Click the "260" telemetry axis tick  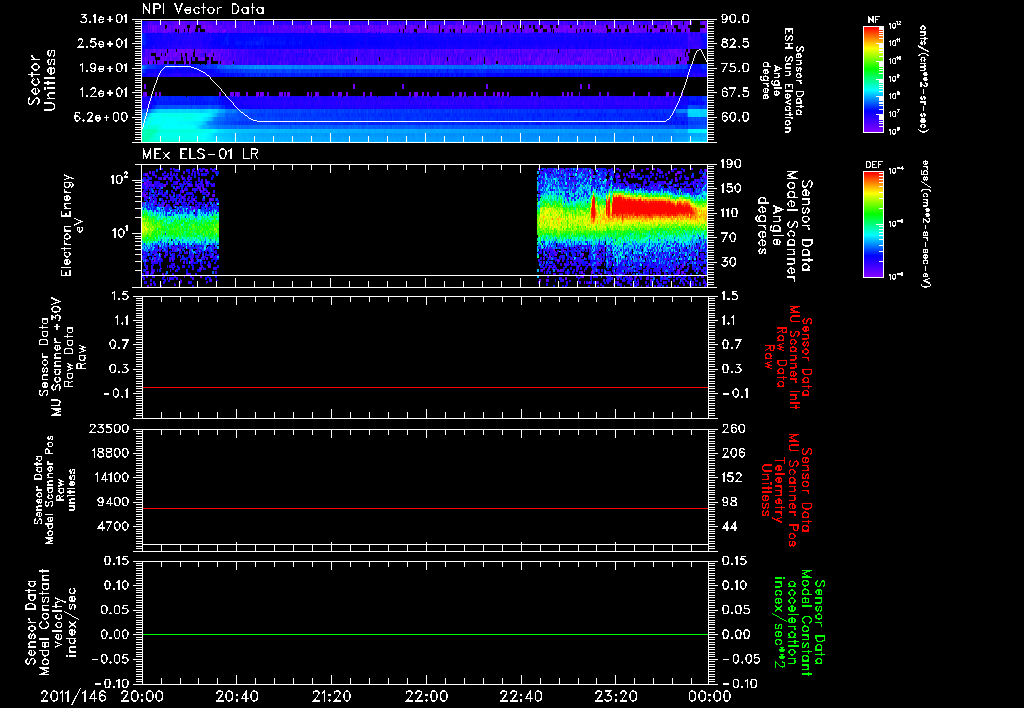(x=731, y=429)
